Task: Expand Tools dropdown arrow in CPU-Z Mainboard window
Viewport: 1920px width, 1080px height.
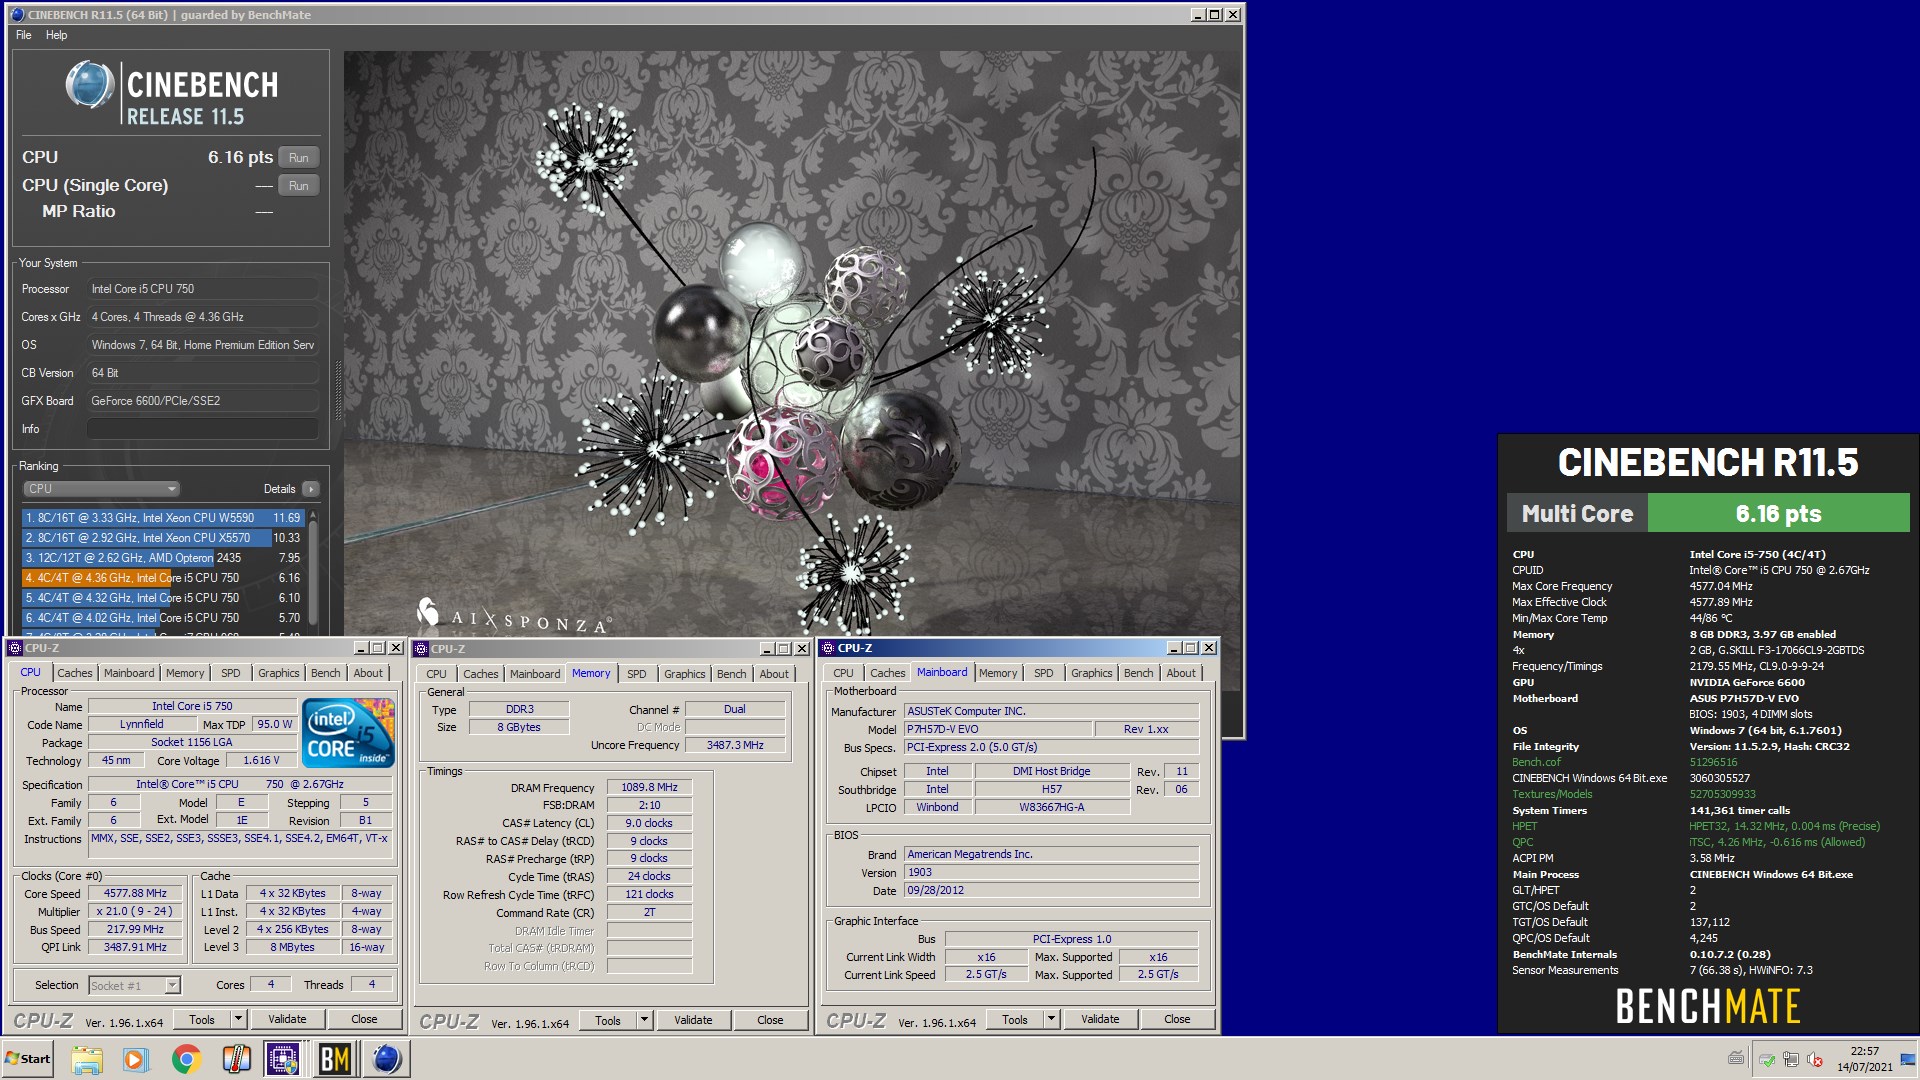Action: 1051,1020
